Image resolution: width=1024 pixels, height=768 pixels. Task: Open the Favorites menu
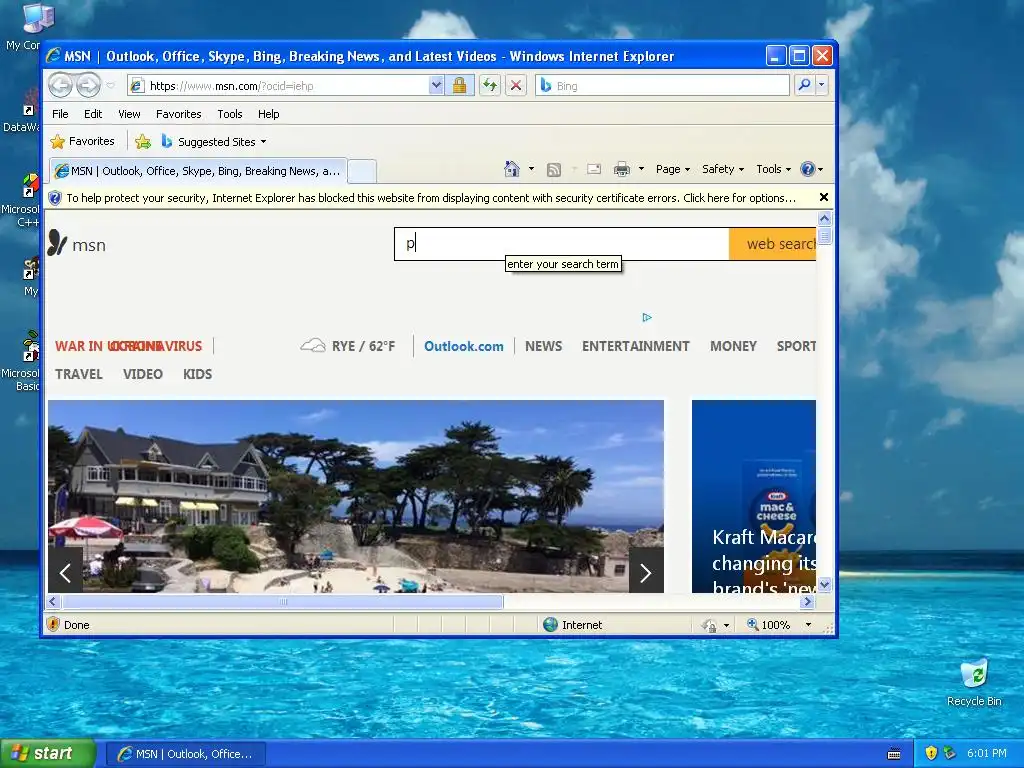click(x=178, y=114)
